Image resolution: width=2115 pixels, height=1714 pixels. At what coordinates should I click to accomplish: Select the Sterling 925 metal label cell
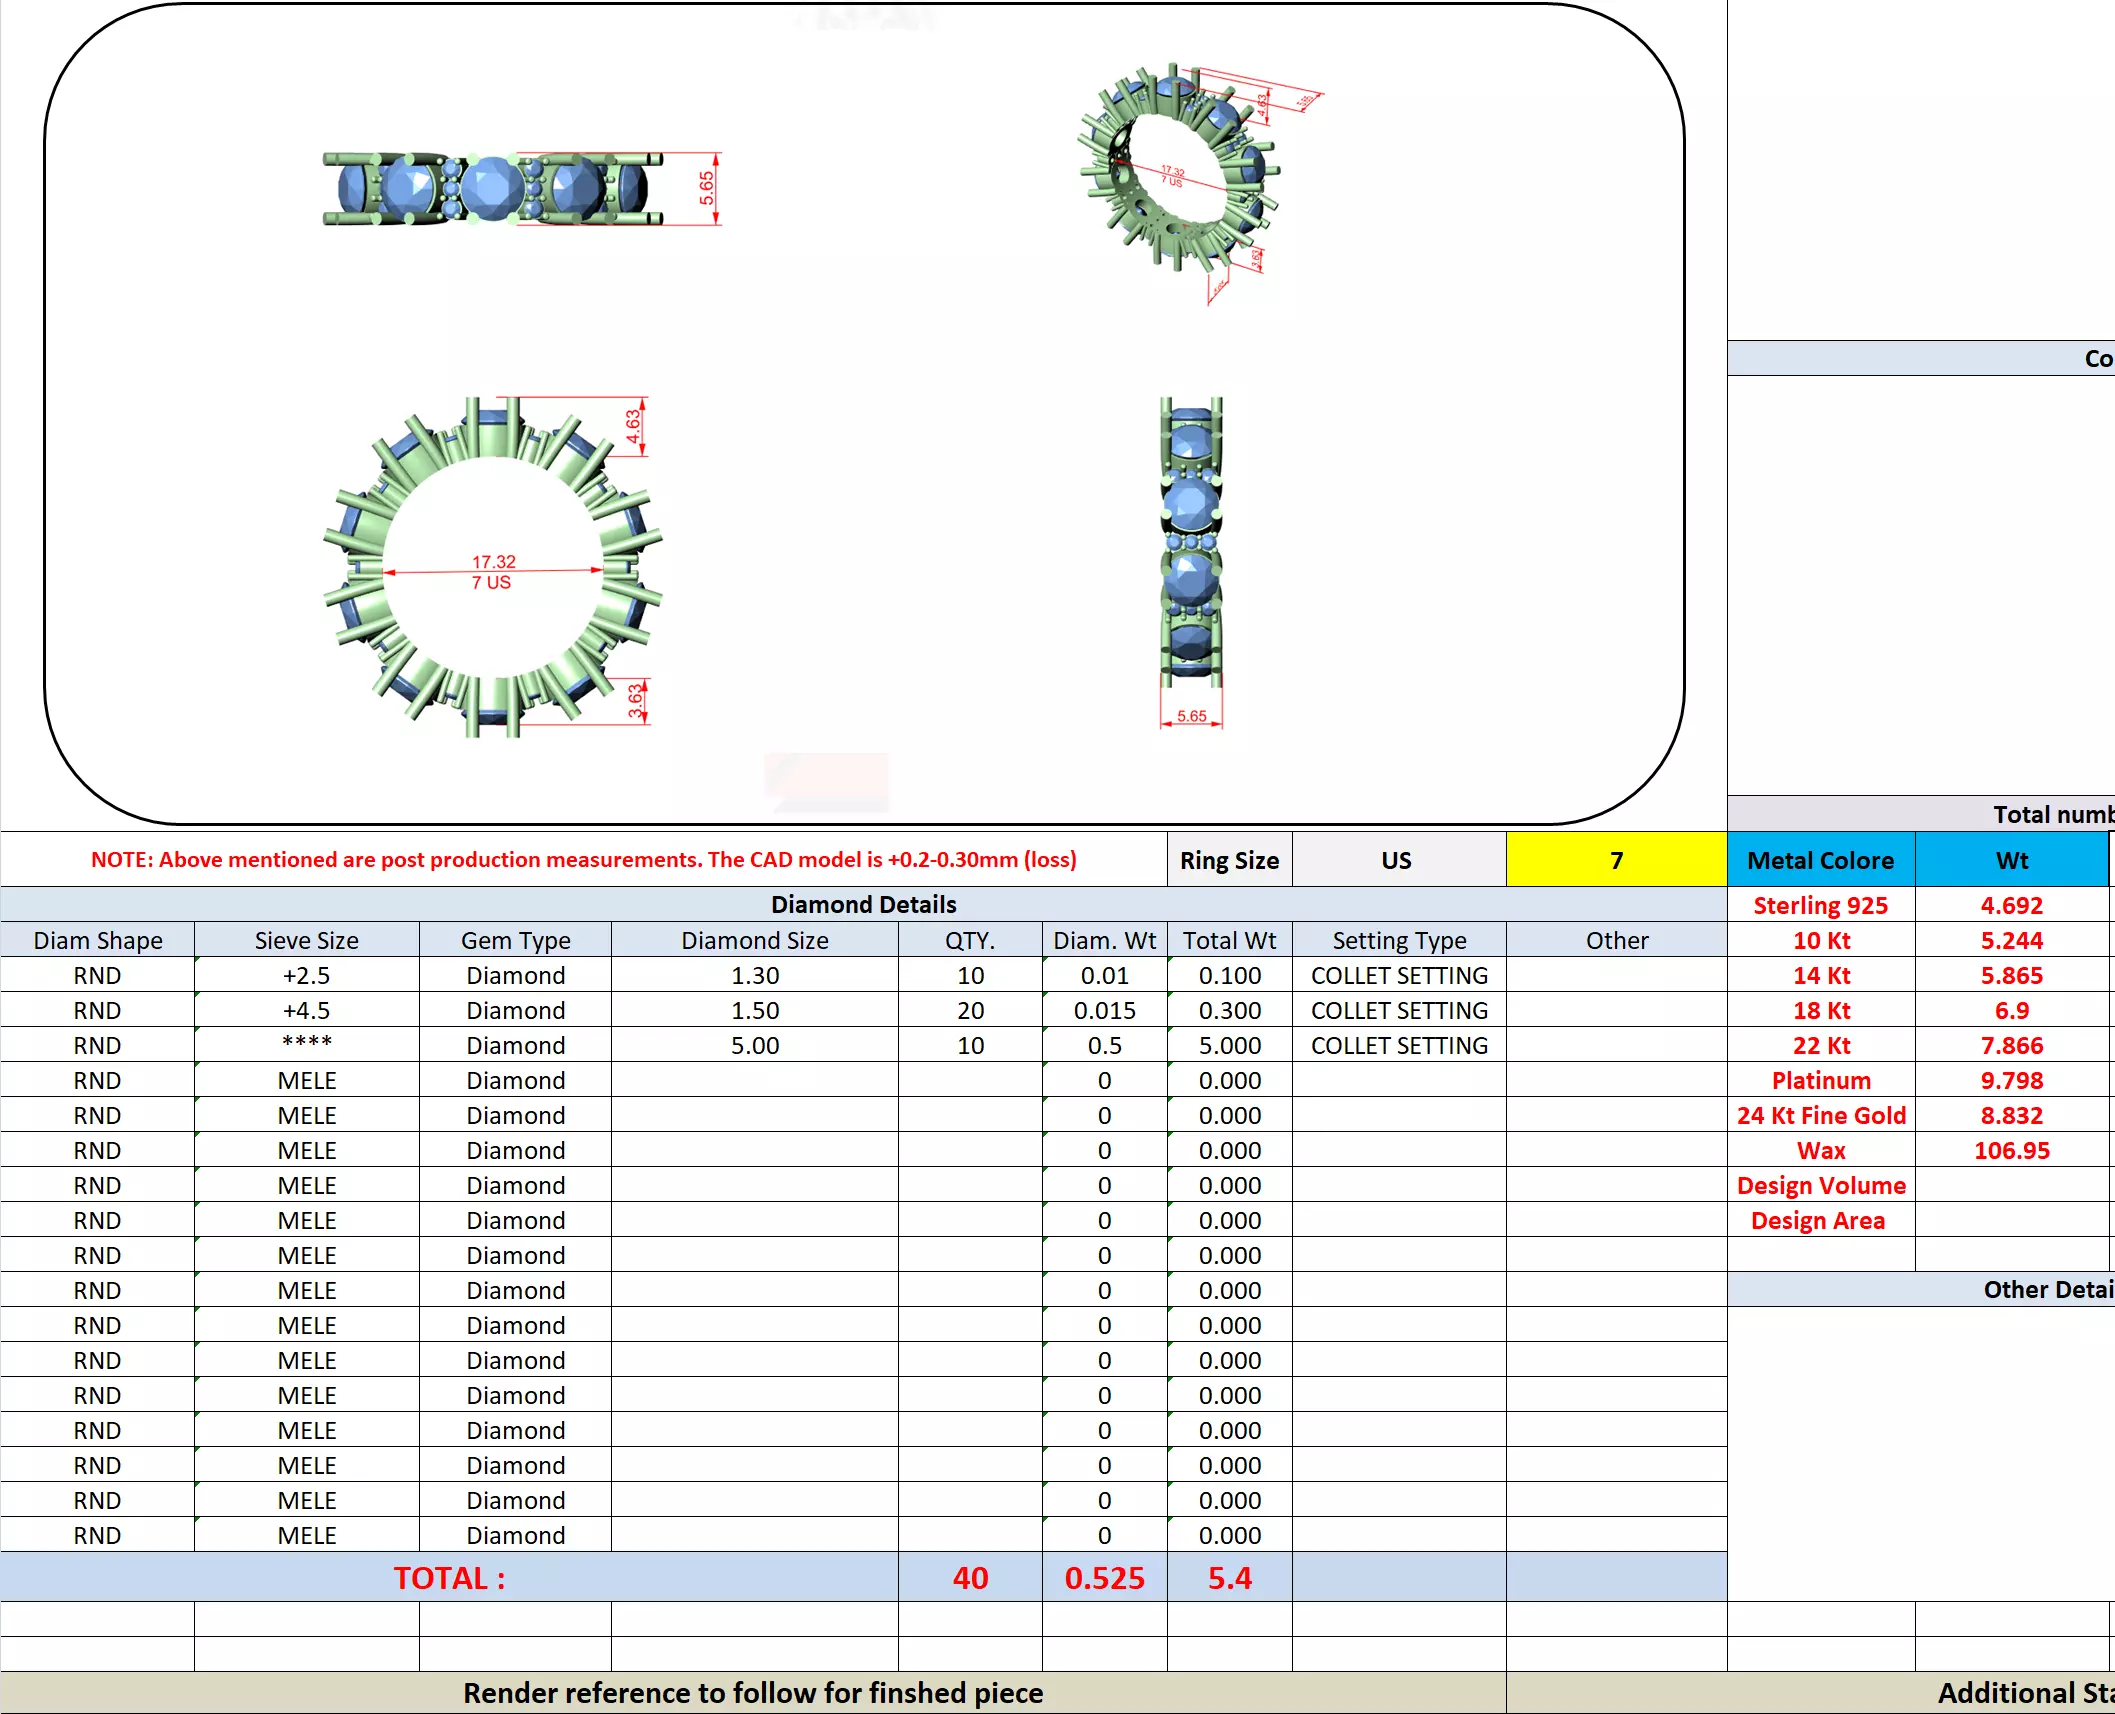(1820, 905)
